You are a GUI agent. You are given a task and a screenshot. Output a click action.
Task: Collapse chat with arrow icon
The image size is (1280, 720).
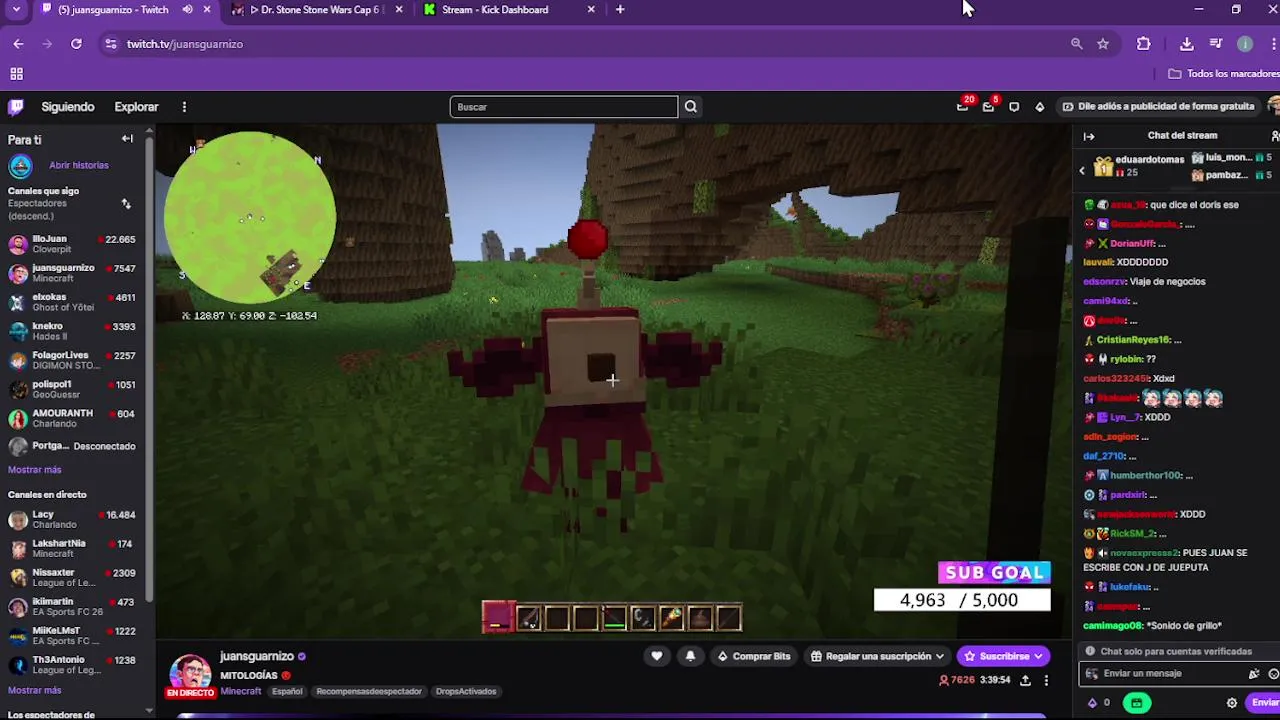[1089, 136]
